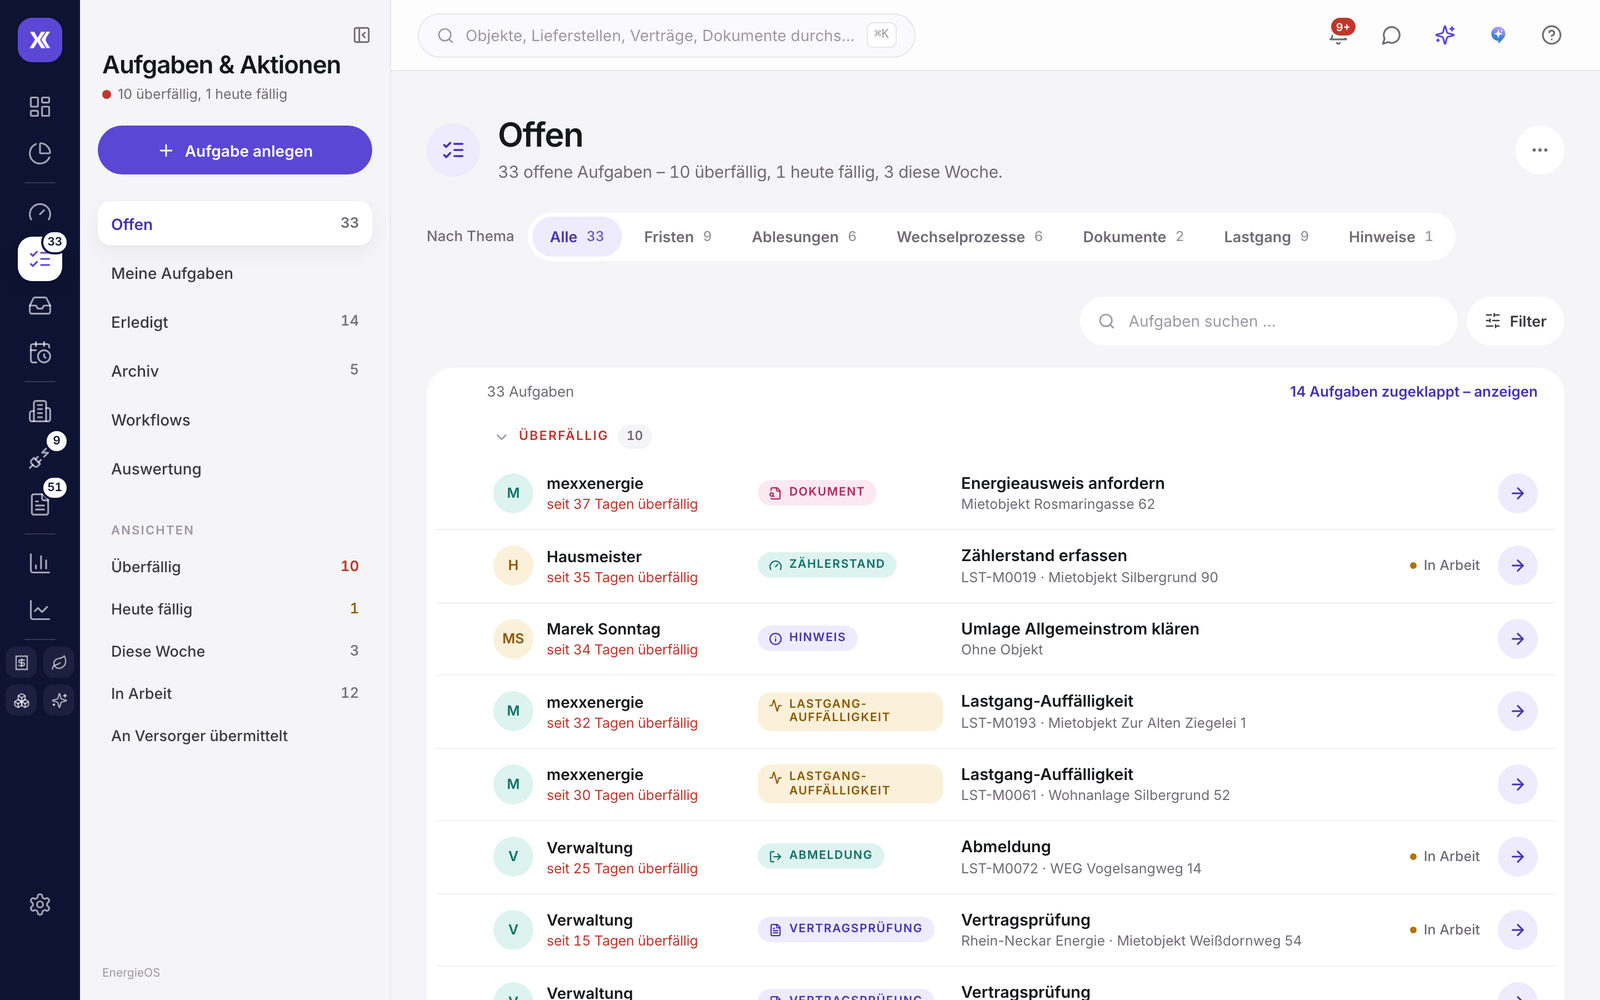Open bar chart icon in left rail
The image size is (1600, 1000).
click(x=40, y=563)
